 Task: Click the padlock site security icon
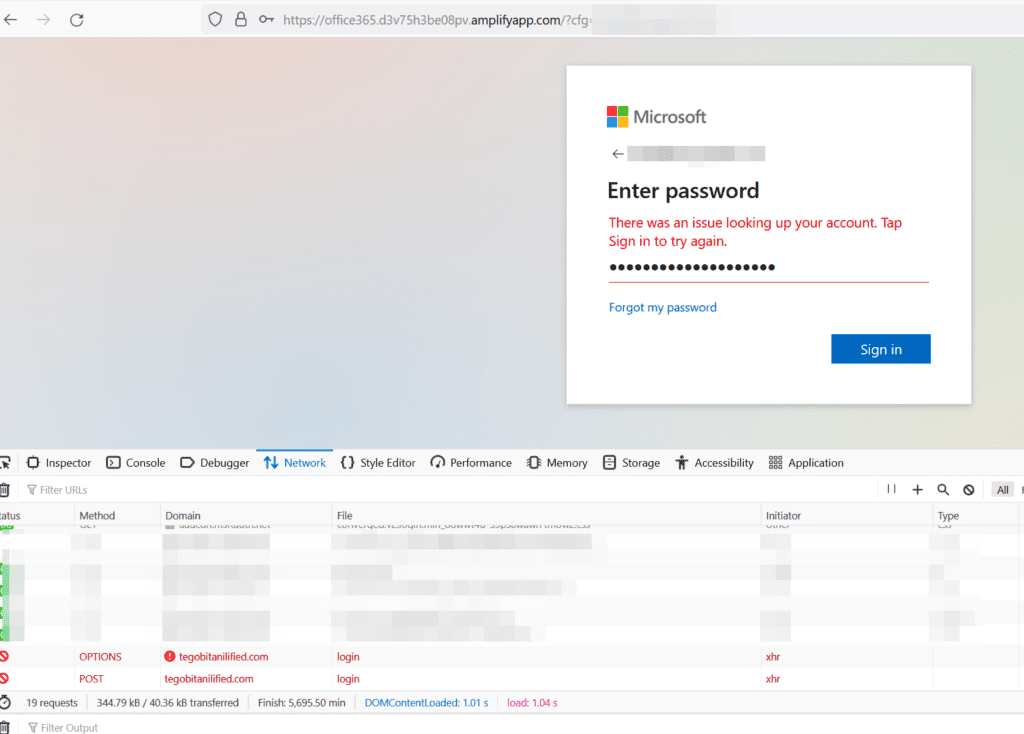pos(240,19)
